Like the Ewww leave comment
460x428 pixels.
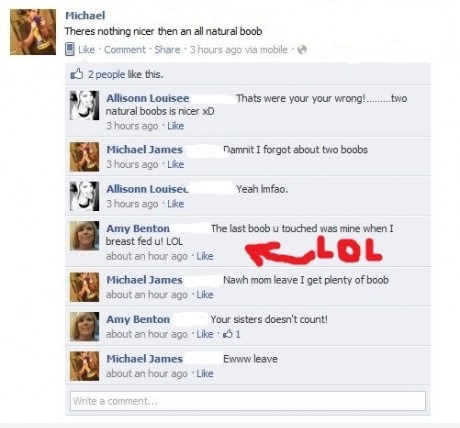point(205,373)
